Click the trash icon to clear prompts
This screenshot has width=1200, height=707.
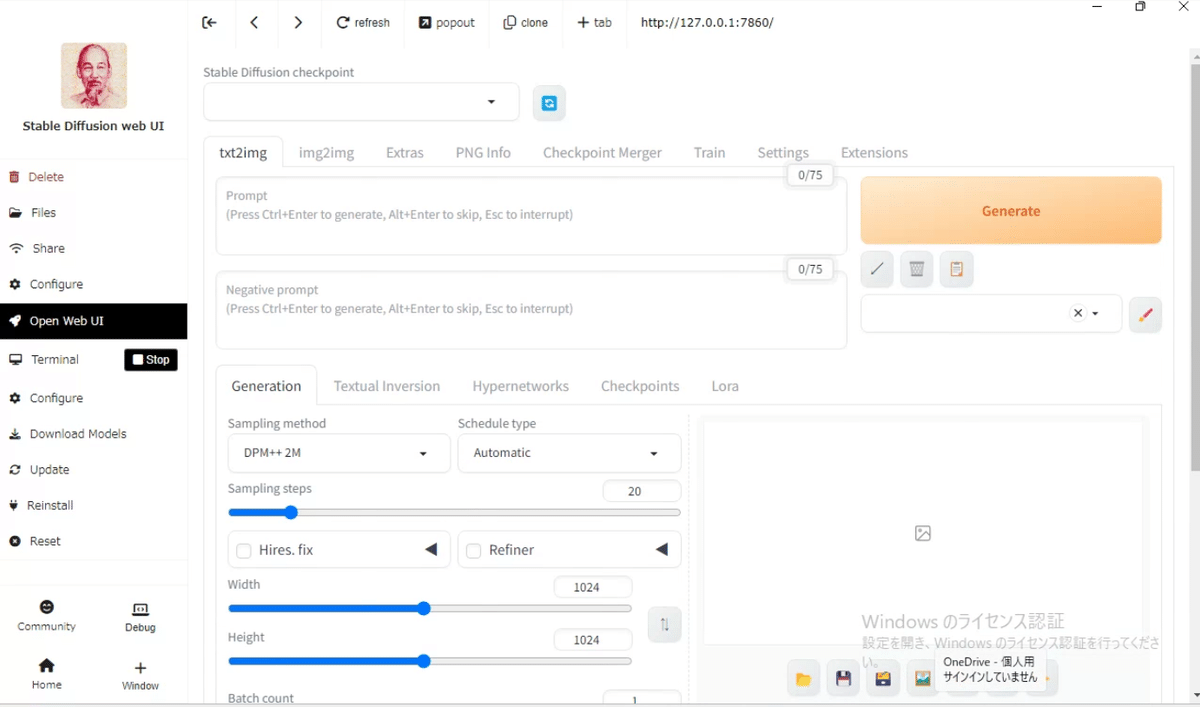[x=916, y=268]
